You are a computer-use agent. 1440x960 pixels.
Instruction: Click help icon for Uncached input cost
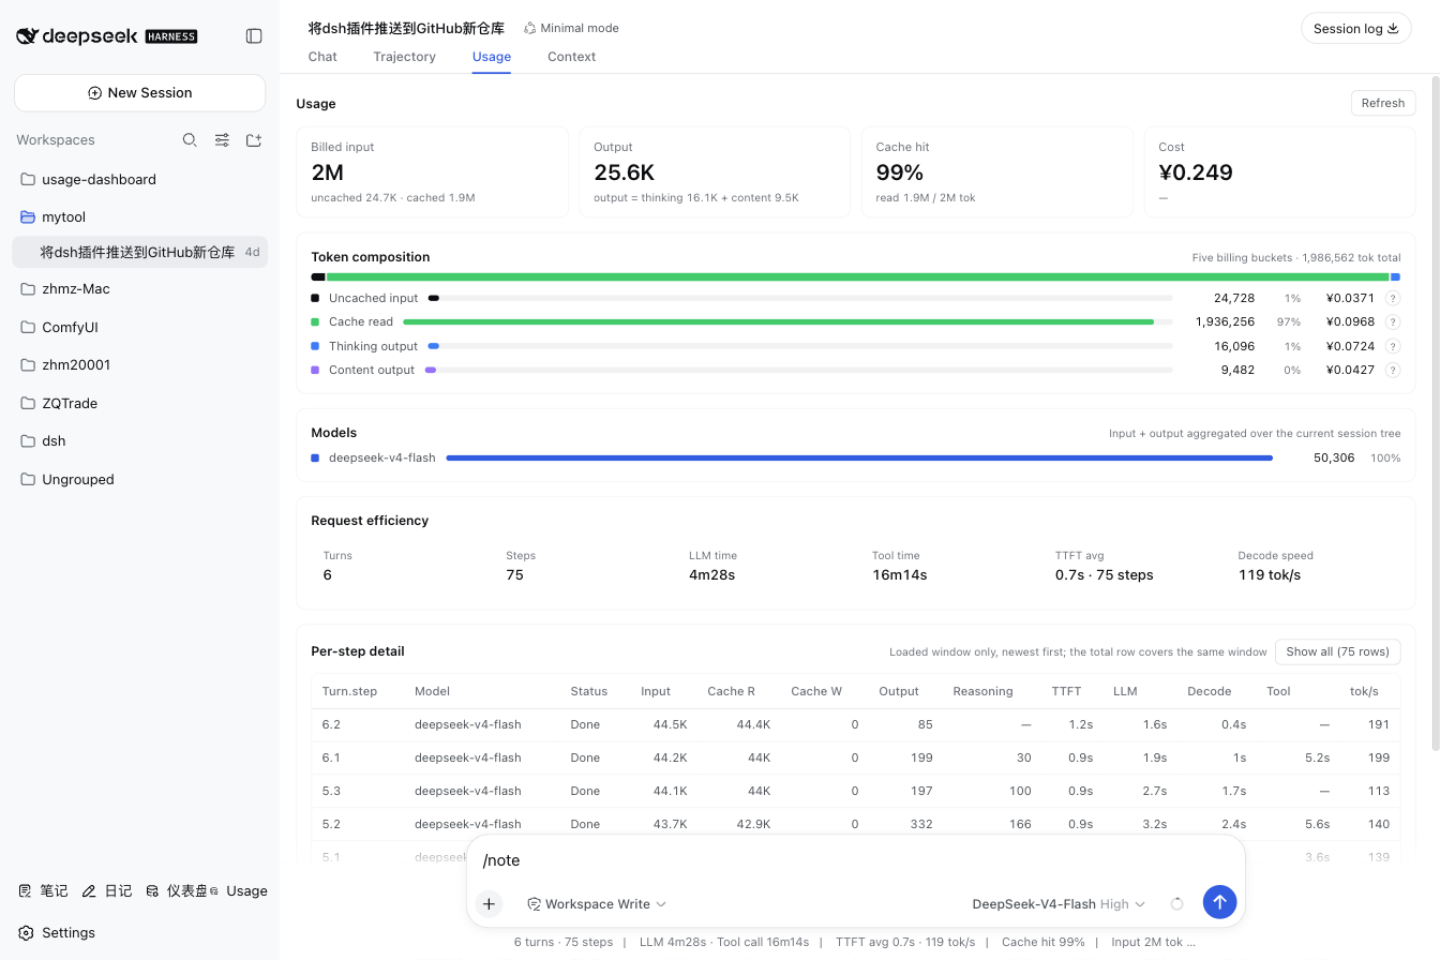pyautogui.click(x=1393, y=298)
